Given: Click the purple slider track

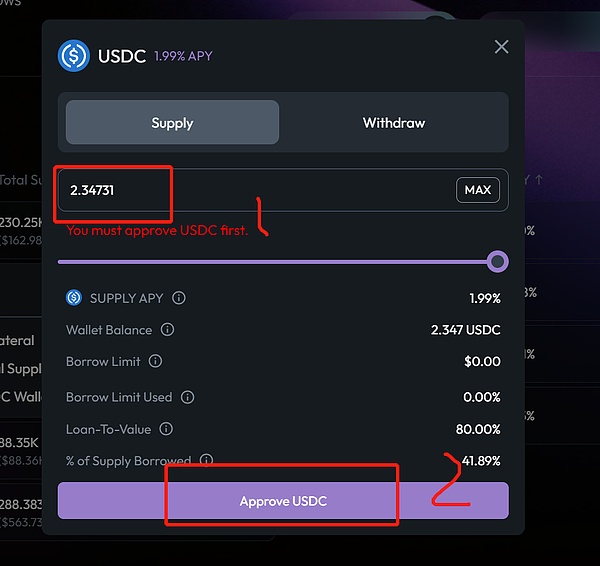Looking at the screenshot, I should click(x=270, y=262).
